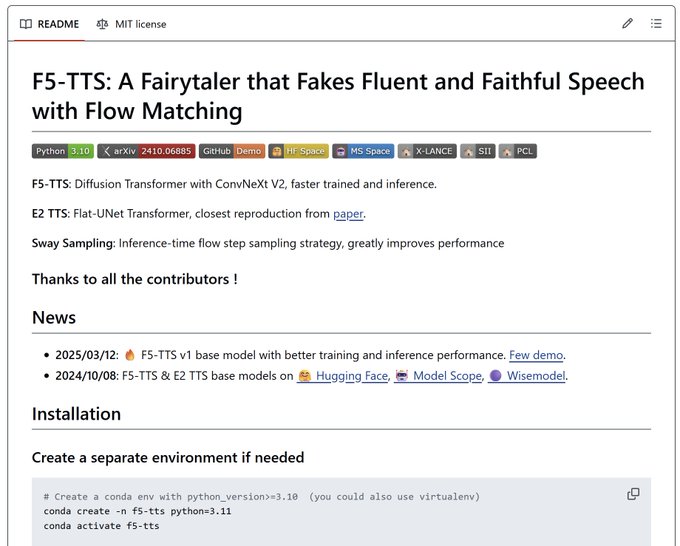Click the SII badge
Image resolution: width=680 pixels, height=546 pixels.
(x=477, y=151)
